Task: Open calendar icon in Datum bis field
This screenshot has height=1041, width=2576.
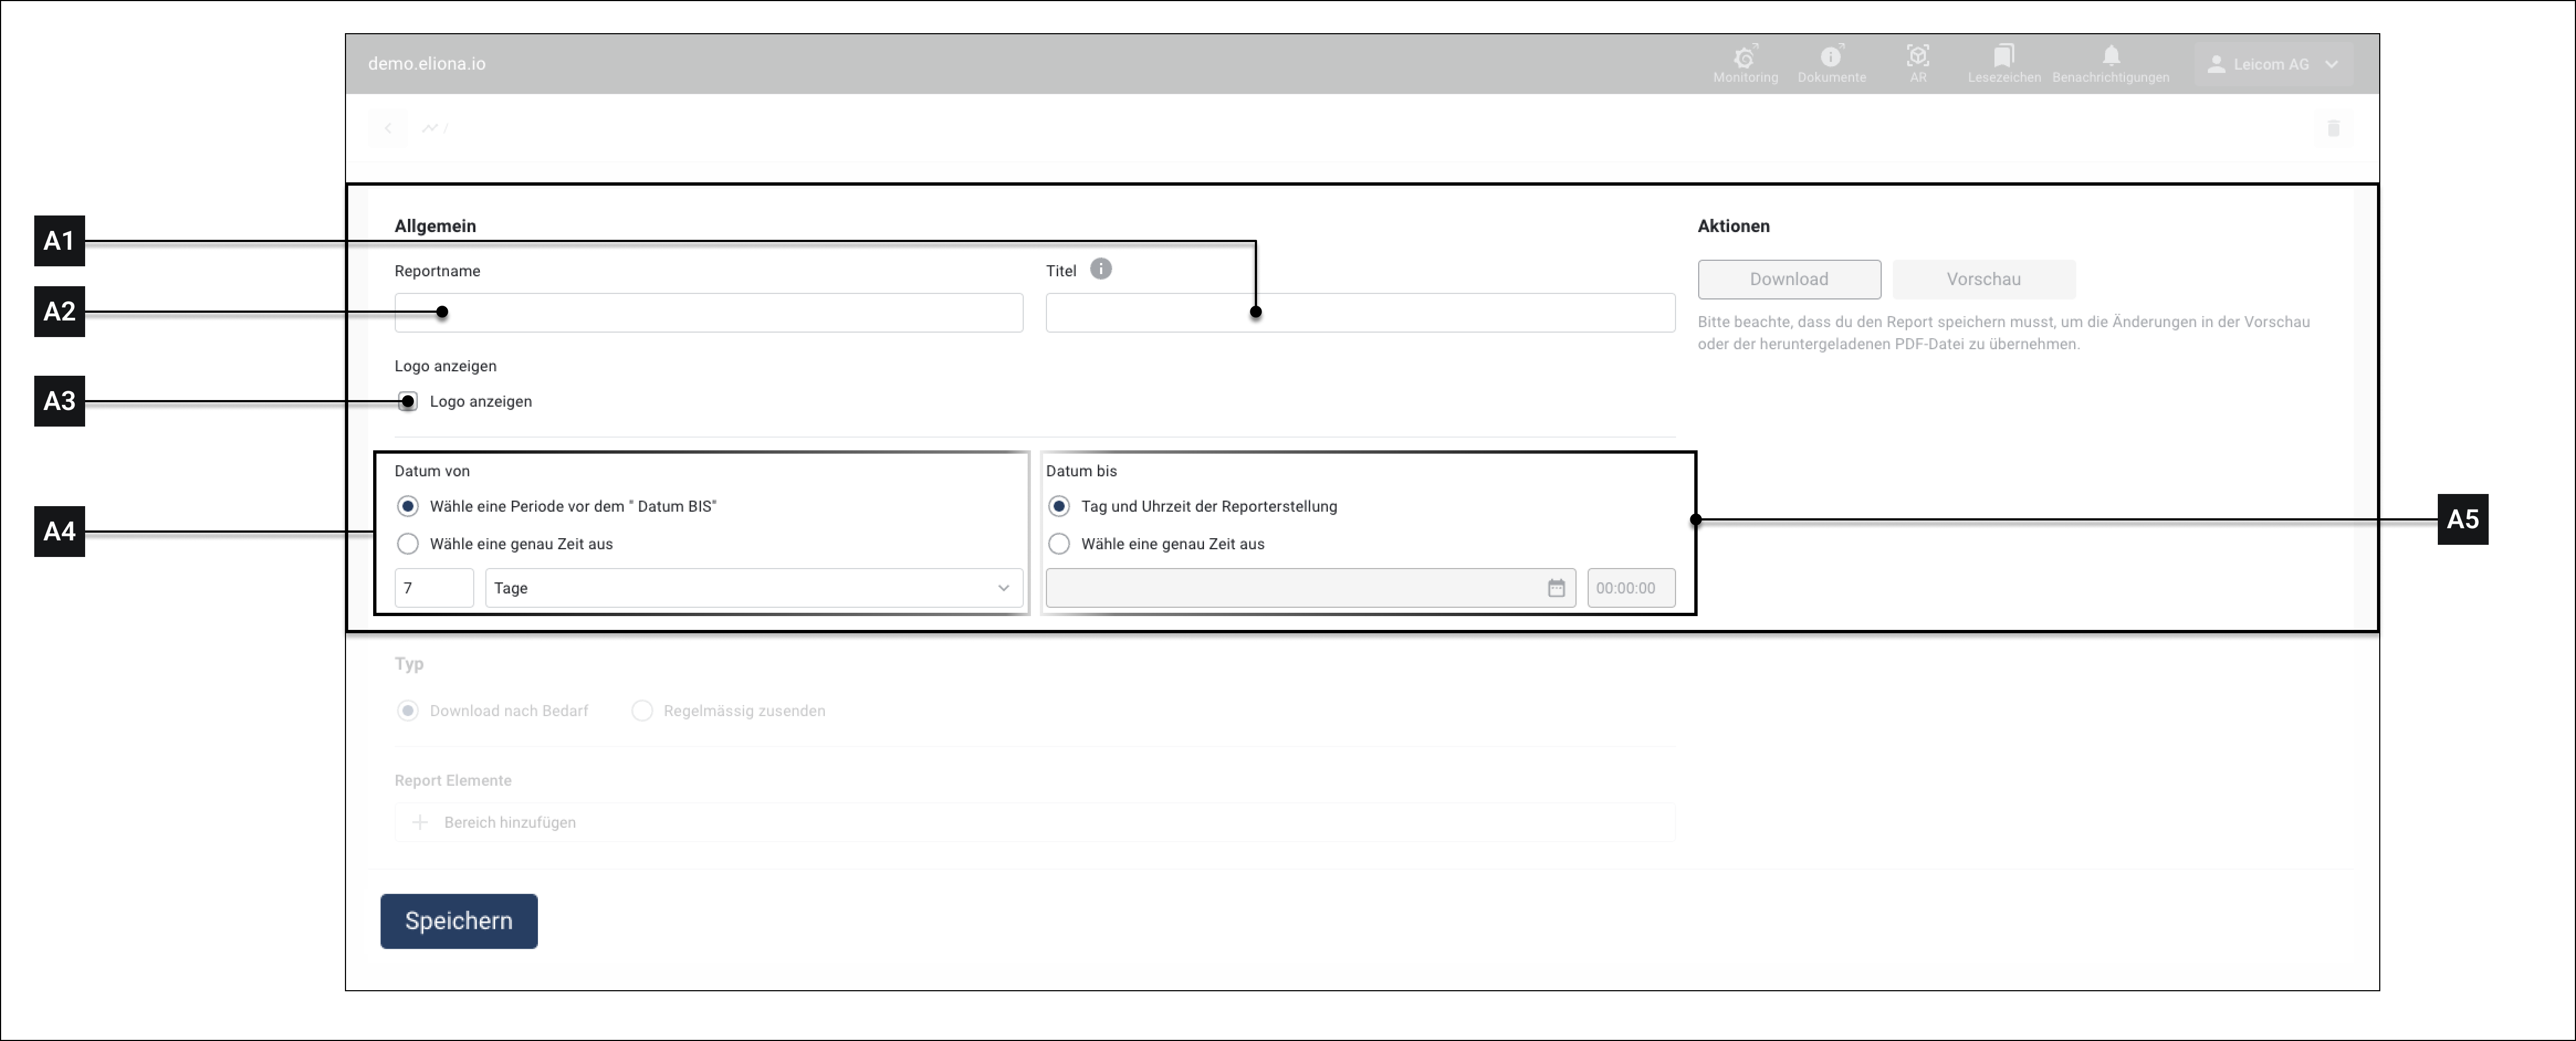Action: pyautogui.click(x=1556, y=588)
